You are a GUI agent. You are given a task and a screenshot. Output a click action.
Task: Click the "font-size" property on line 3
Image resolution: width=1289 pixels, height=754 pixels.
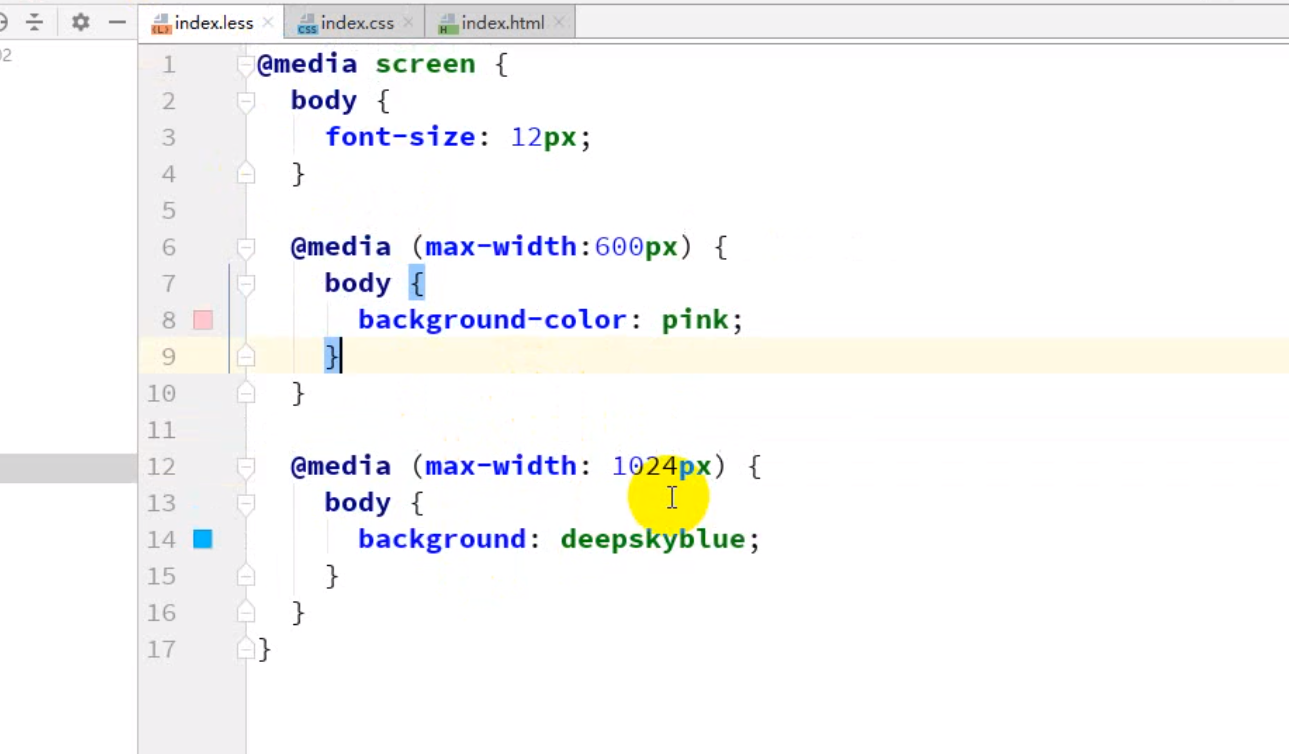pos(400,137)
